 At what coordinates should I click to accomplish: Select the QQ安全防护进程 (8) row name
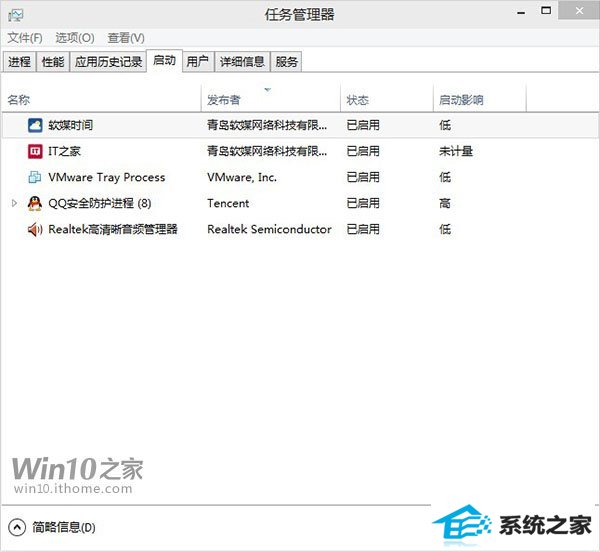pos(100,203)
